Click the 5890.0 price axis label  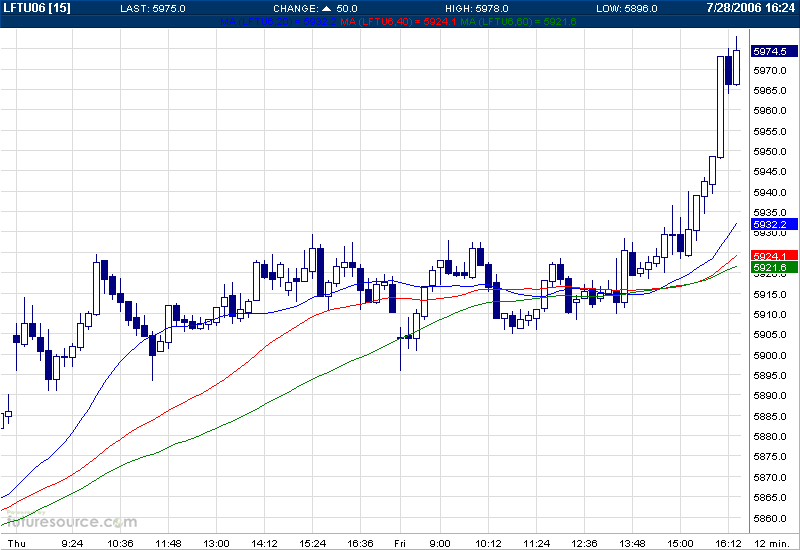770,395
